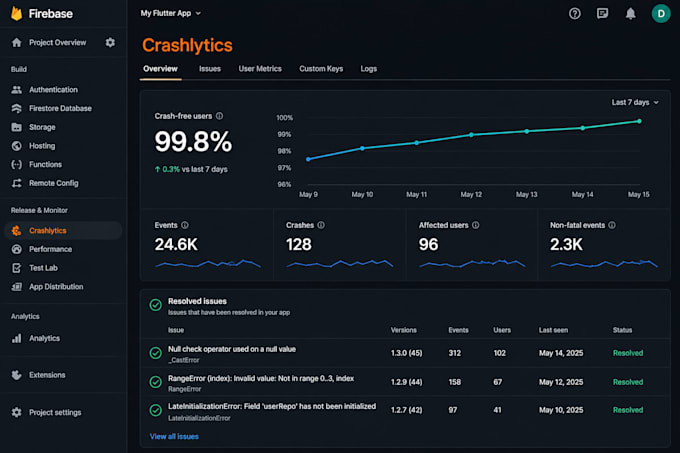This screenshot has width=680, height=453.
Task: Click the Crashlytics sidebar icon
Action: point(16,231)
